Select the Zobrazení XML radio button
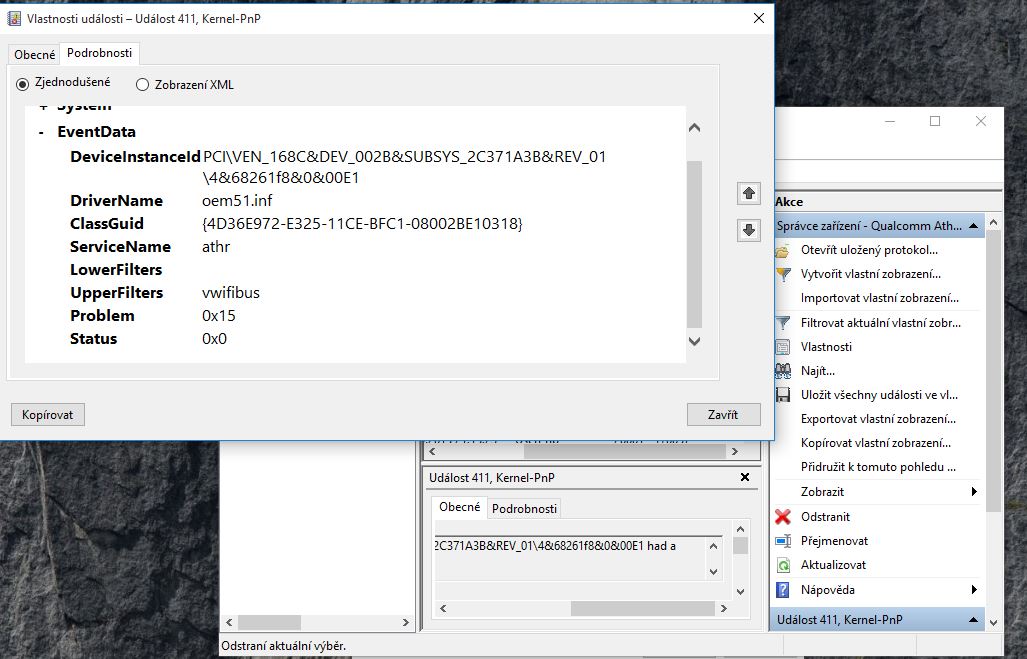The width and height of the screenshot is (1027, 659). pyautogui.click(x=142, y=85)
